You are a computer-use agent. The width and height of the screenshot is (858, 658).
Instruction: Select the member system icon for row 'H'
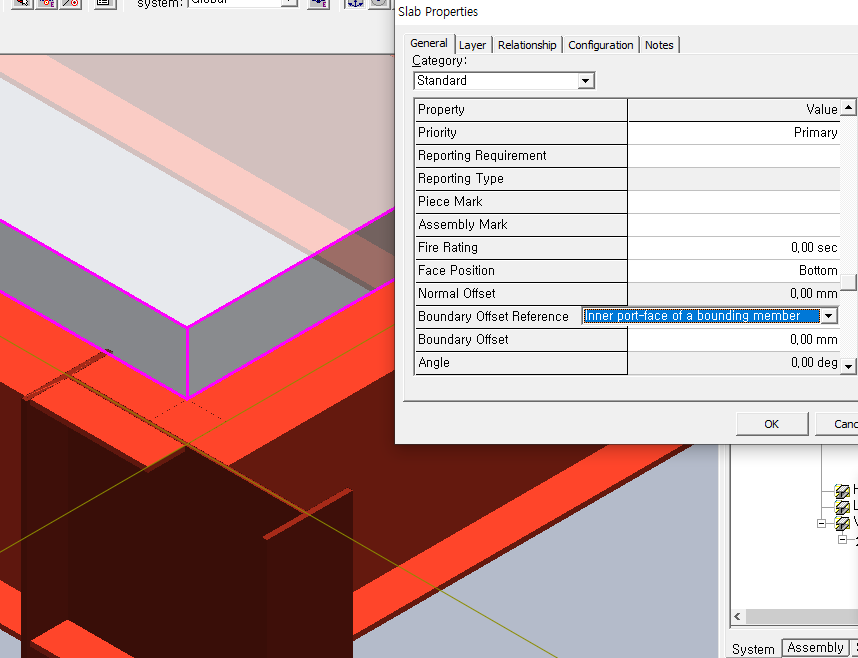[842, 491]
